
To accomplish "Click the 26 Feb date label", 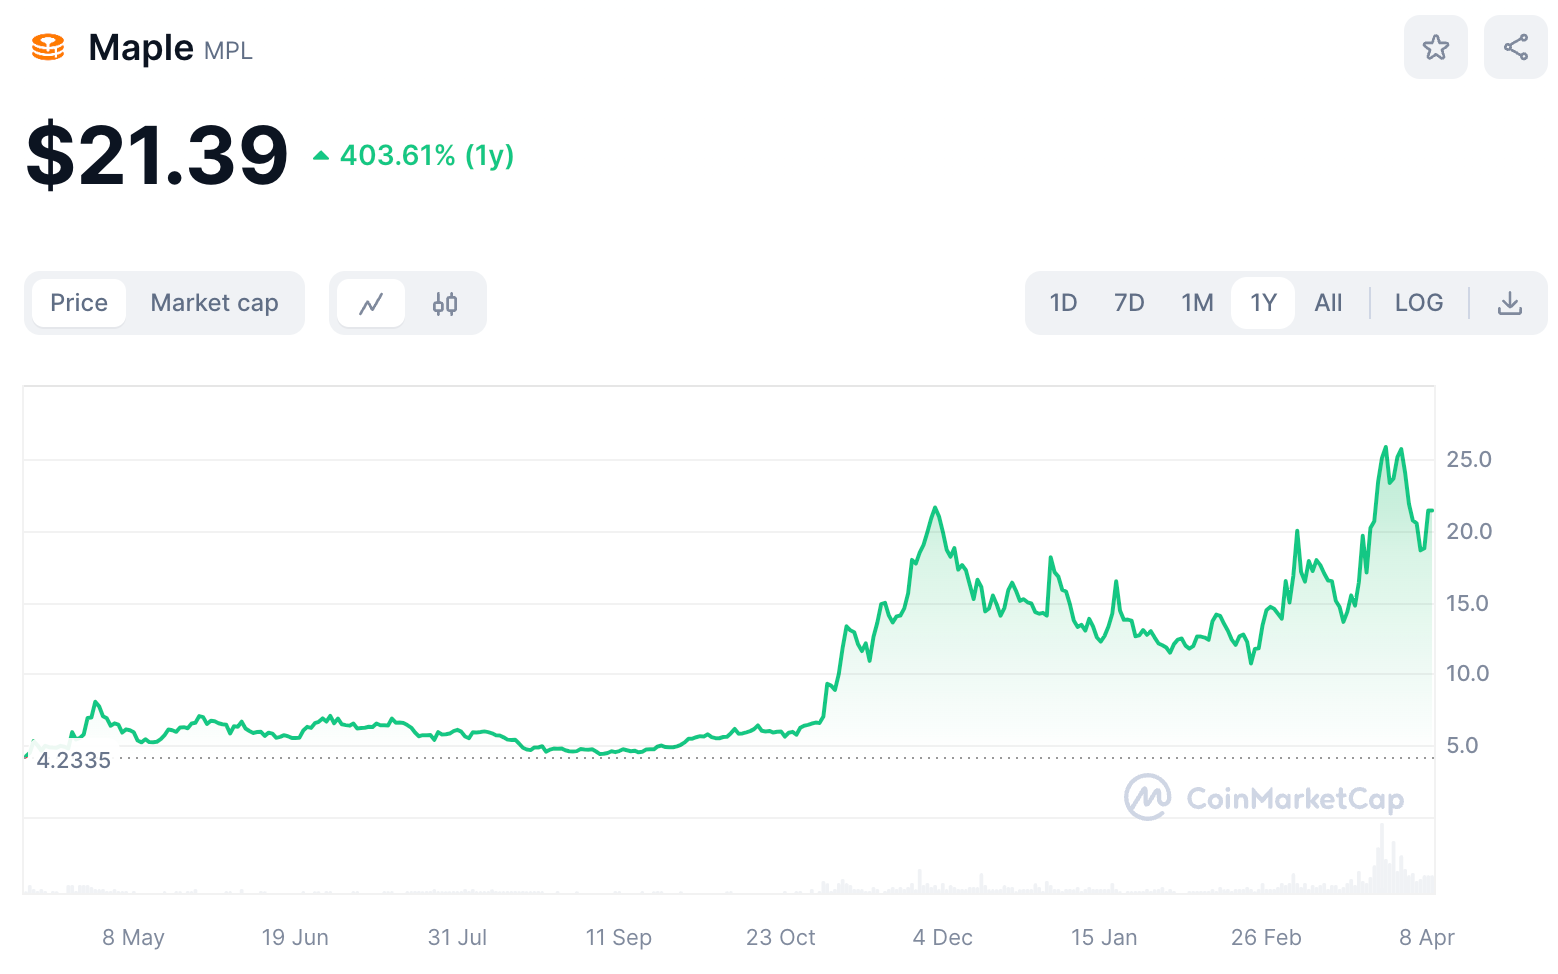I will (x=1266, y=937).
